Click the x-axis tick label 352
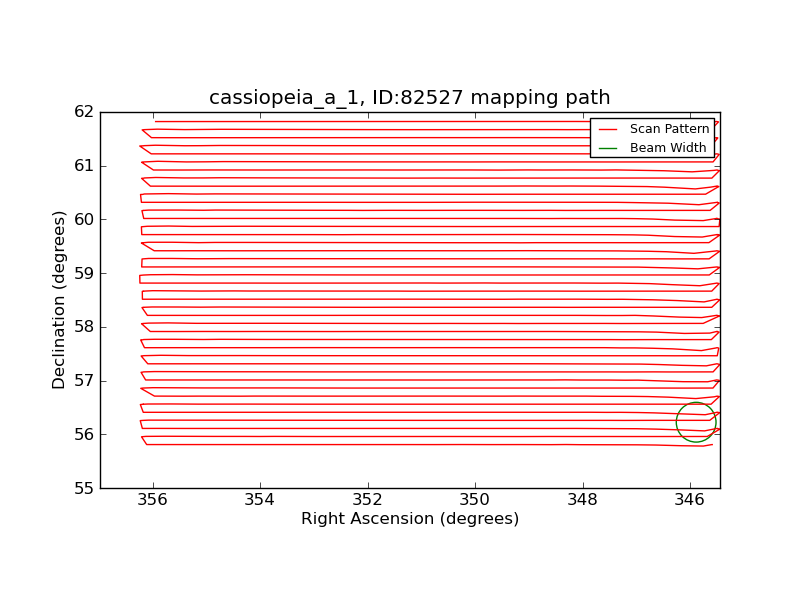The height and width of the screenshot is (600, 800). pos(367,499)
